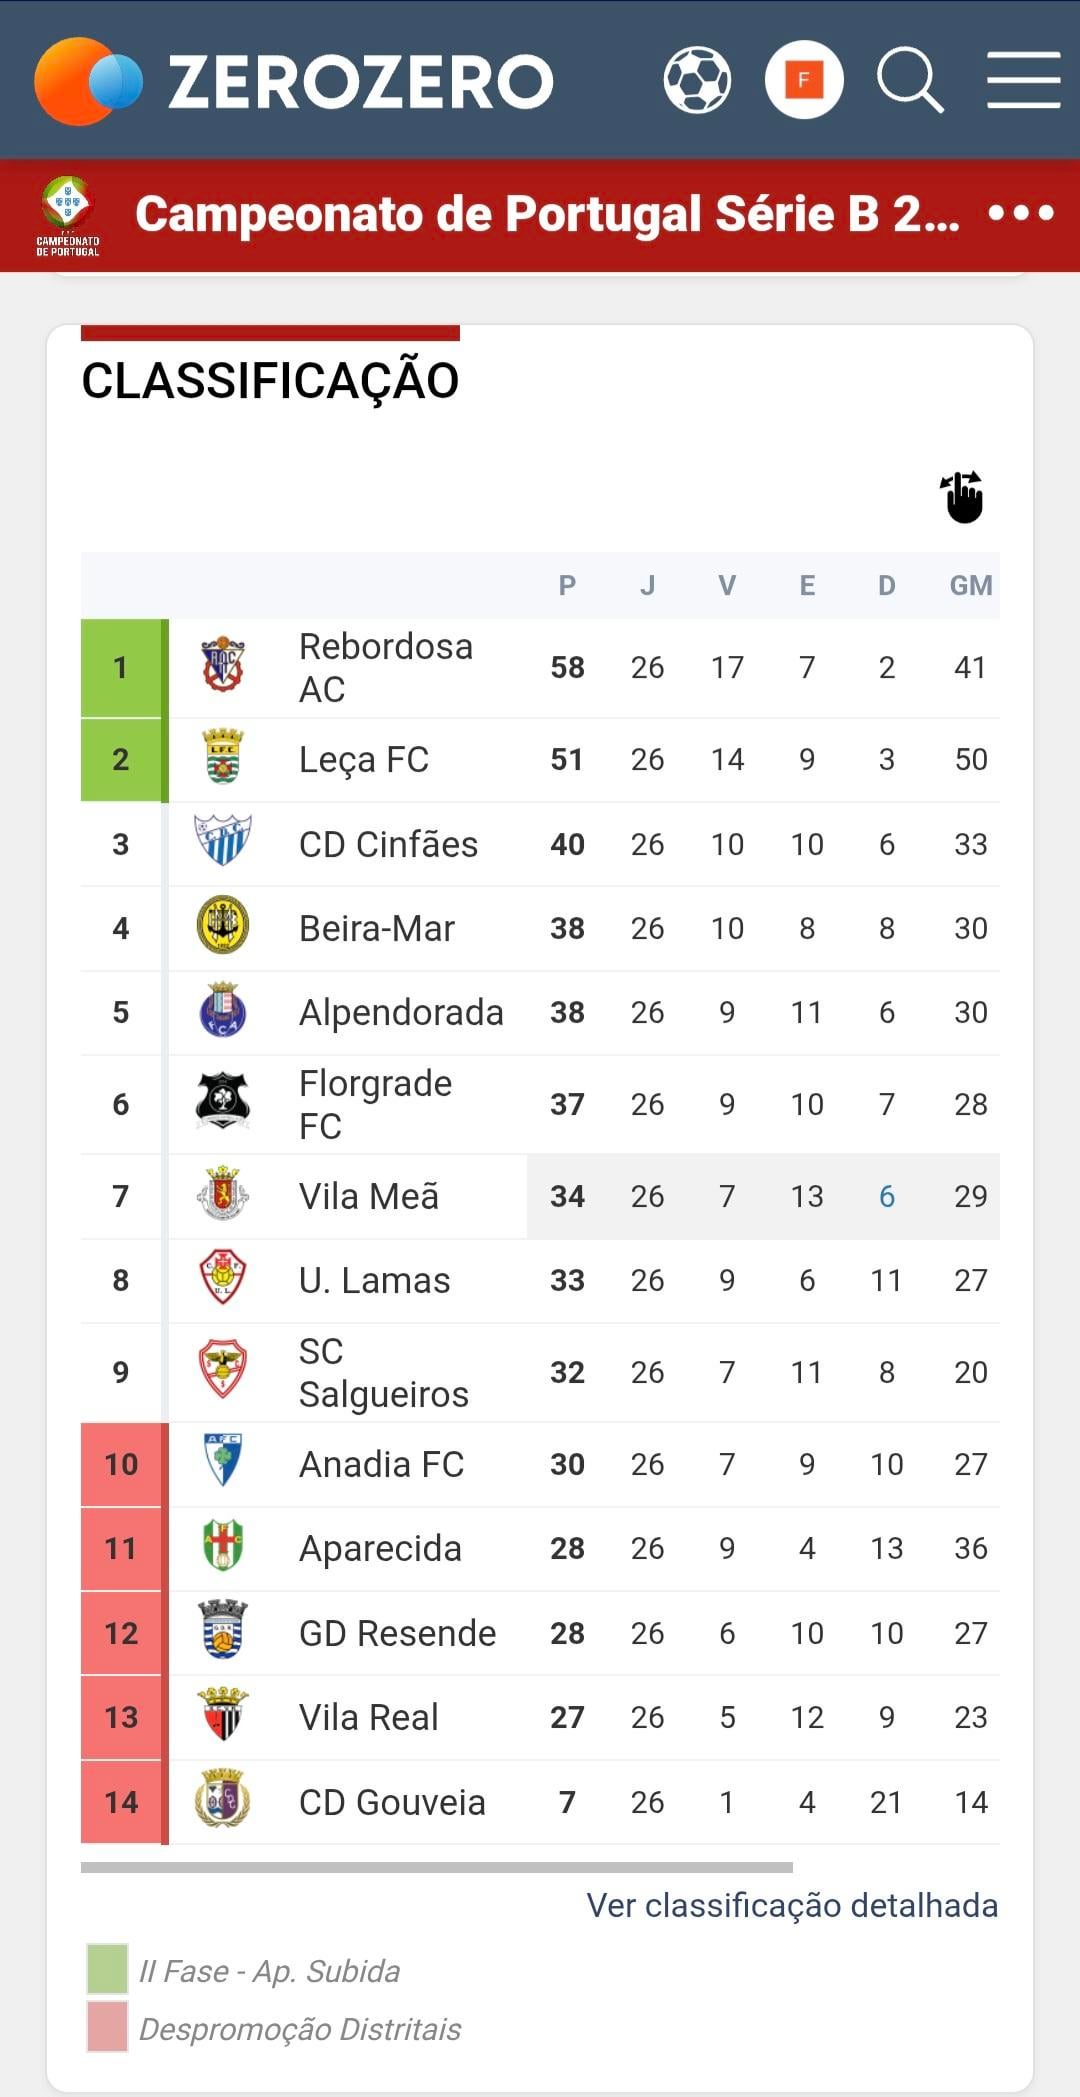1080x2097 pixels.
Task: Open Ver classificação detalhada link
Action: 792,1906
